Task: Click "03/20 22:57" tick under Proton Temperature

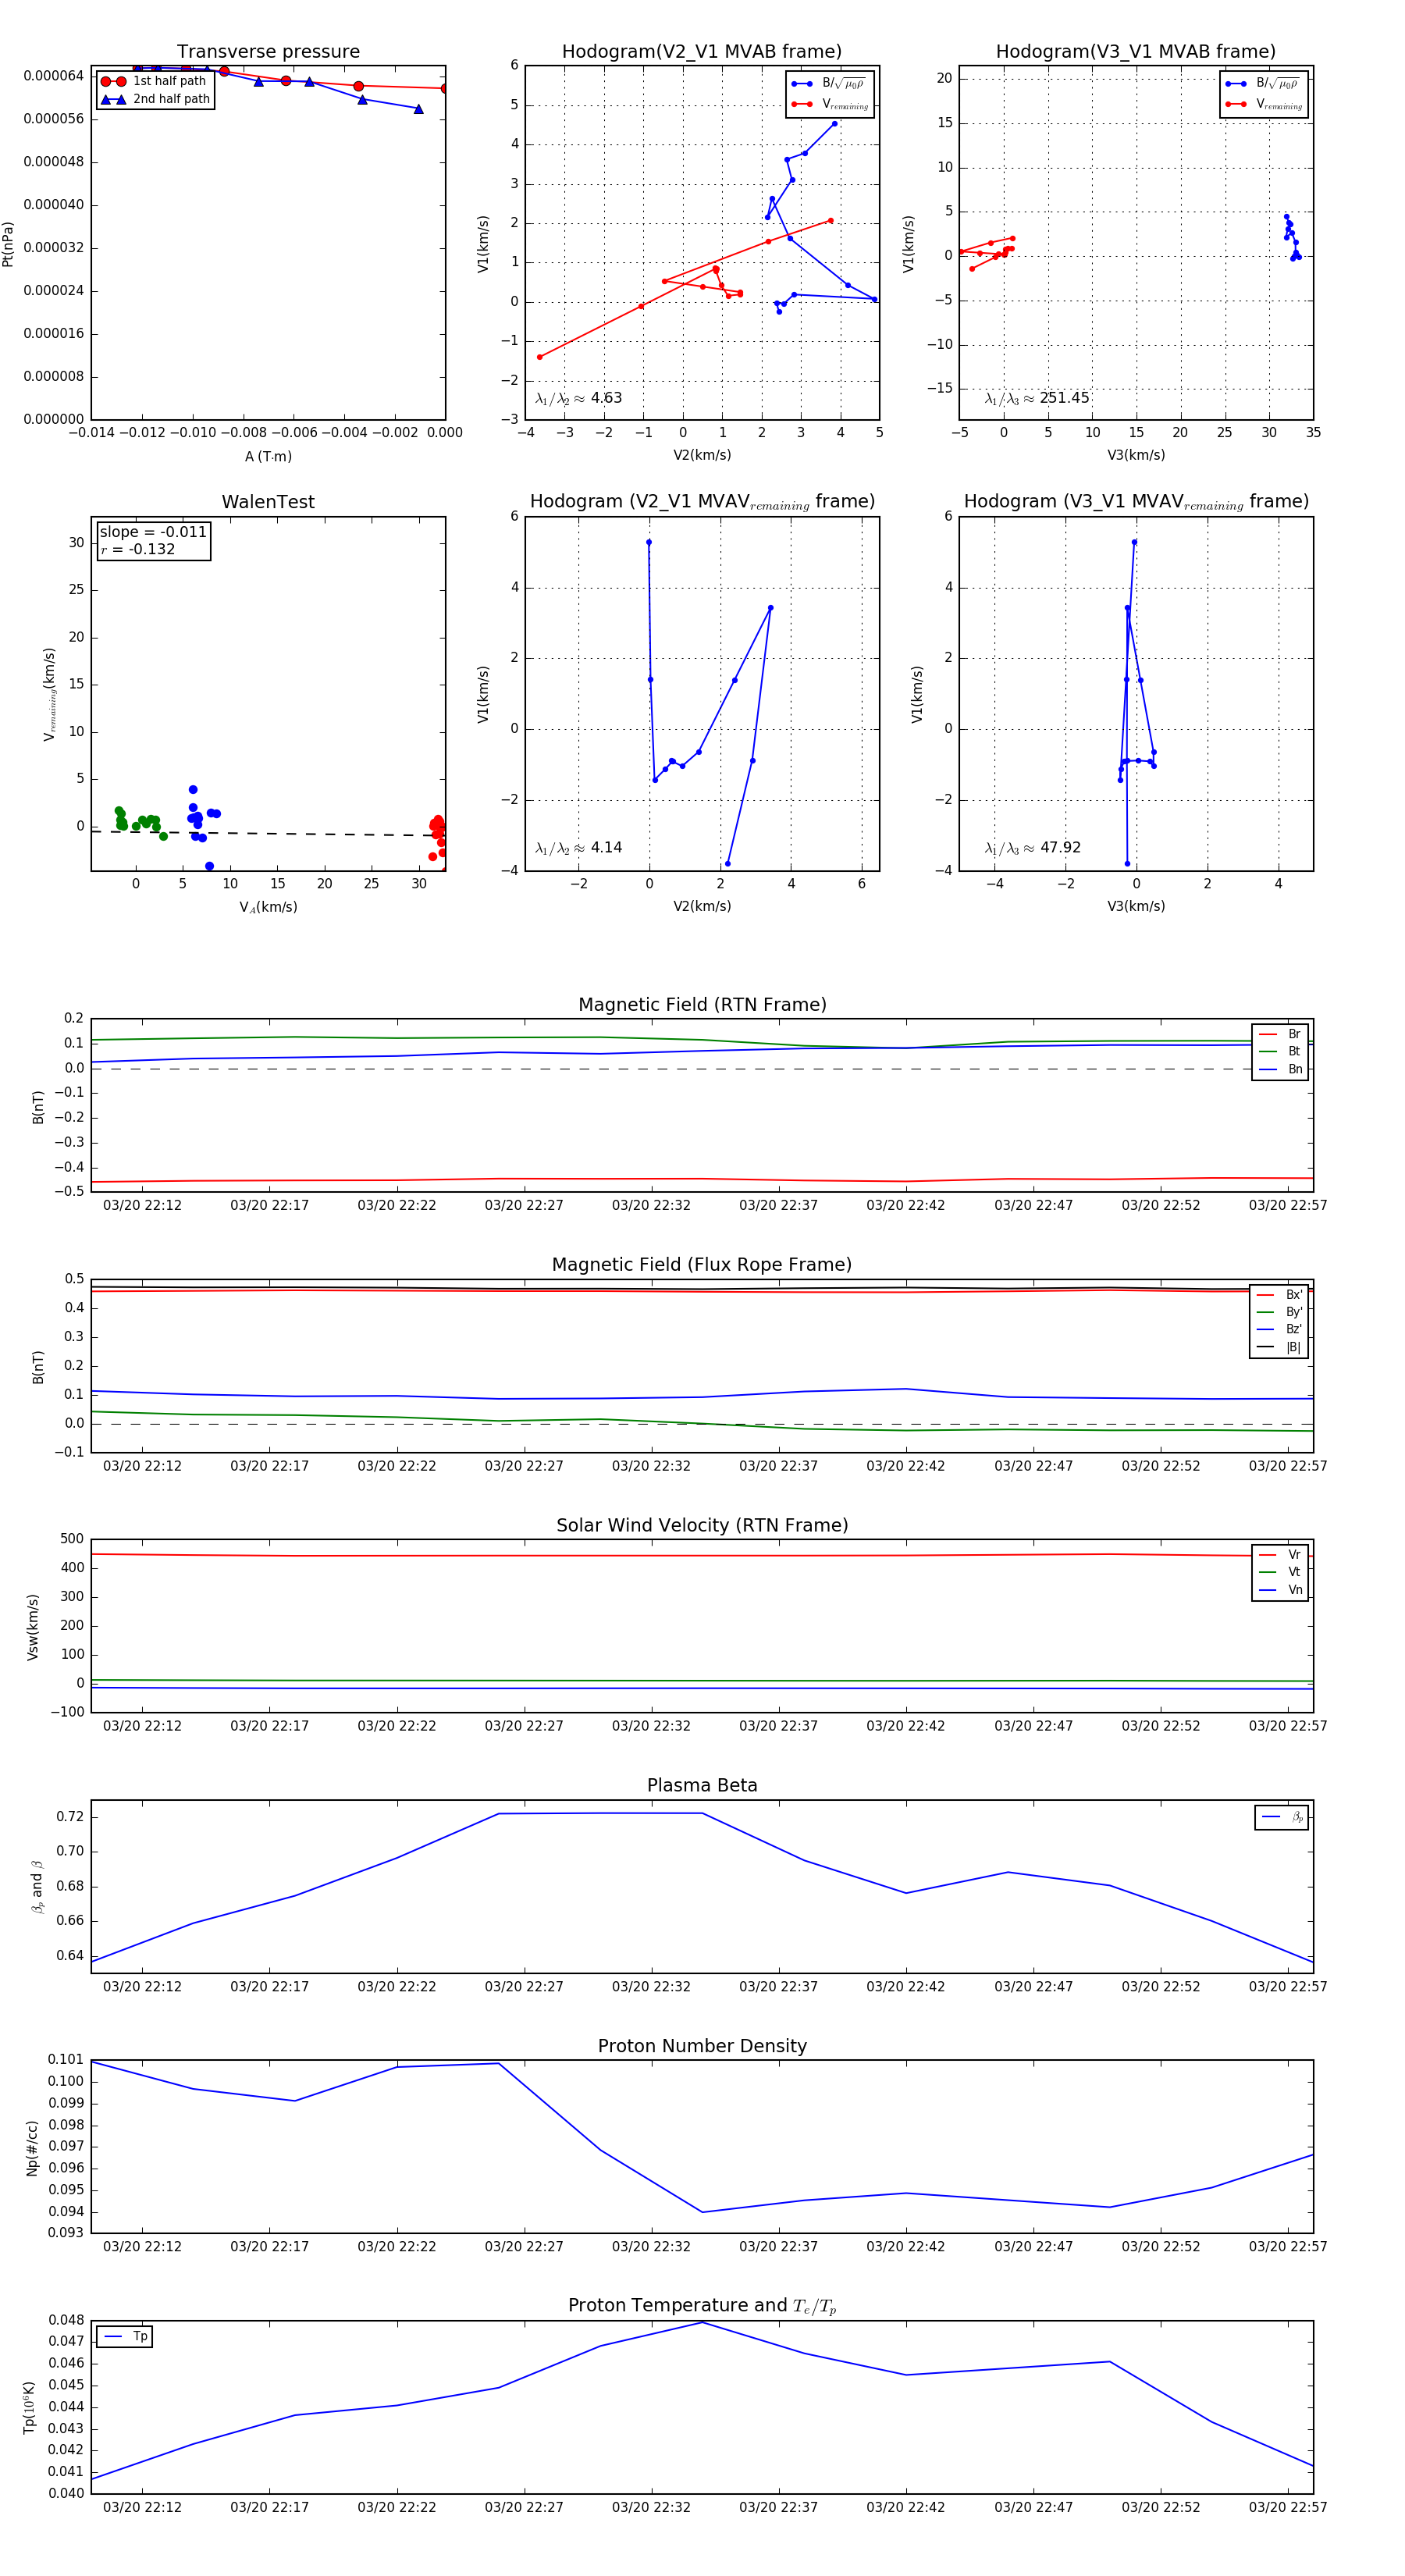Action: tap(1288, 2507)
